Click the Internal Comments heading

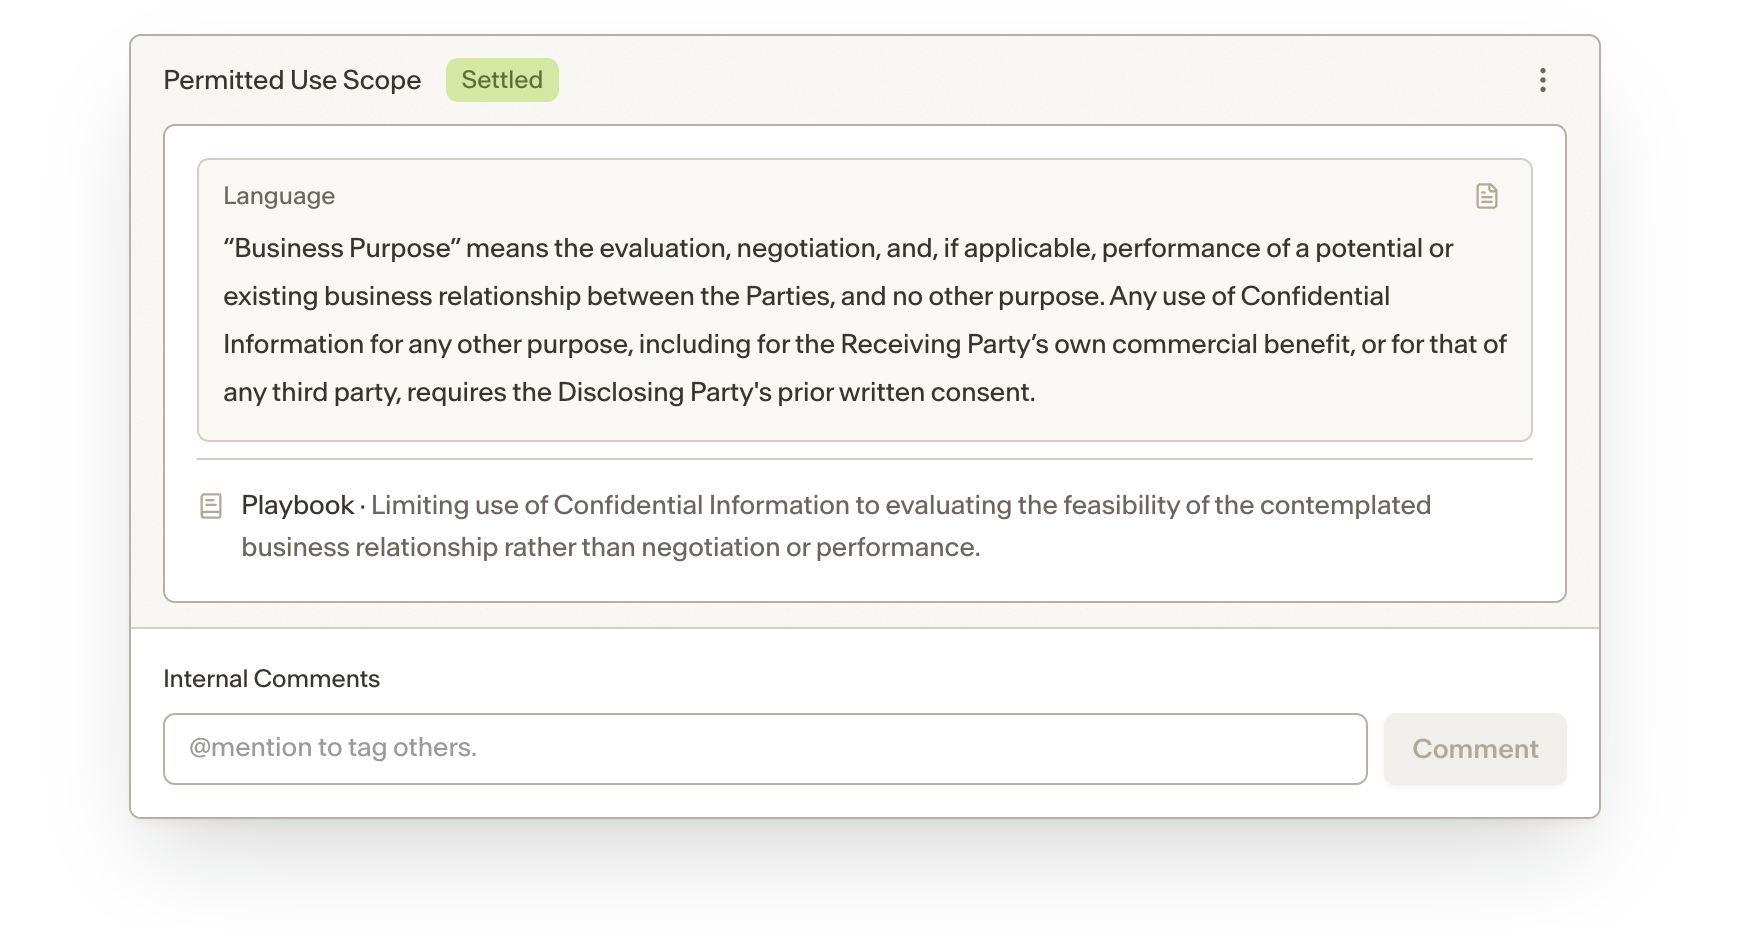[271, 679]
